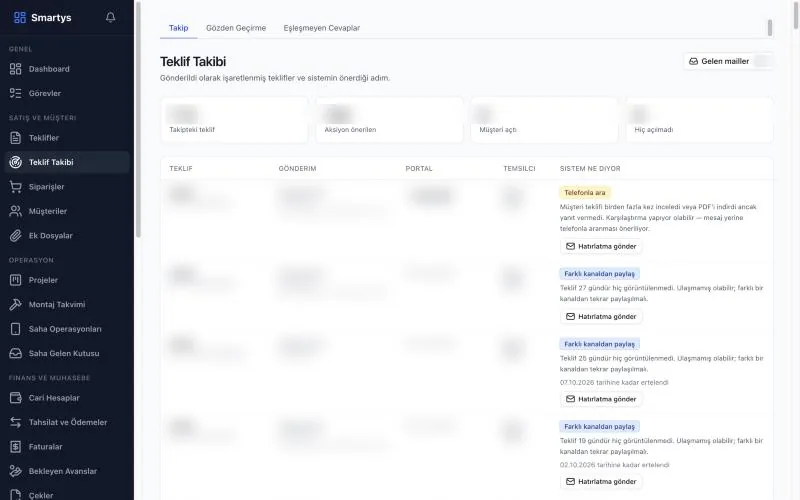Open Tahsilat ve Ödemeler page

67,422
